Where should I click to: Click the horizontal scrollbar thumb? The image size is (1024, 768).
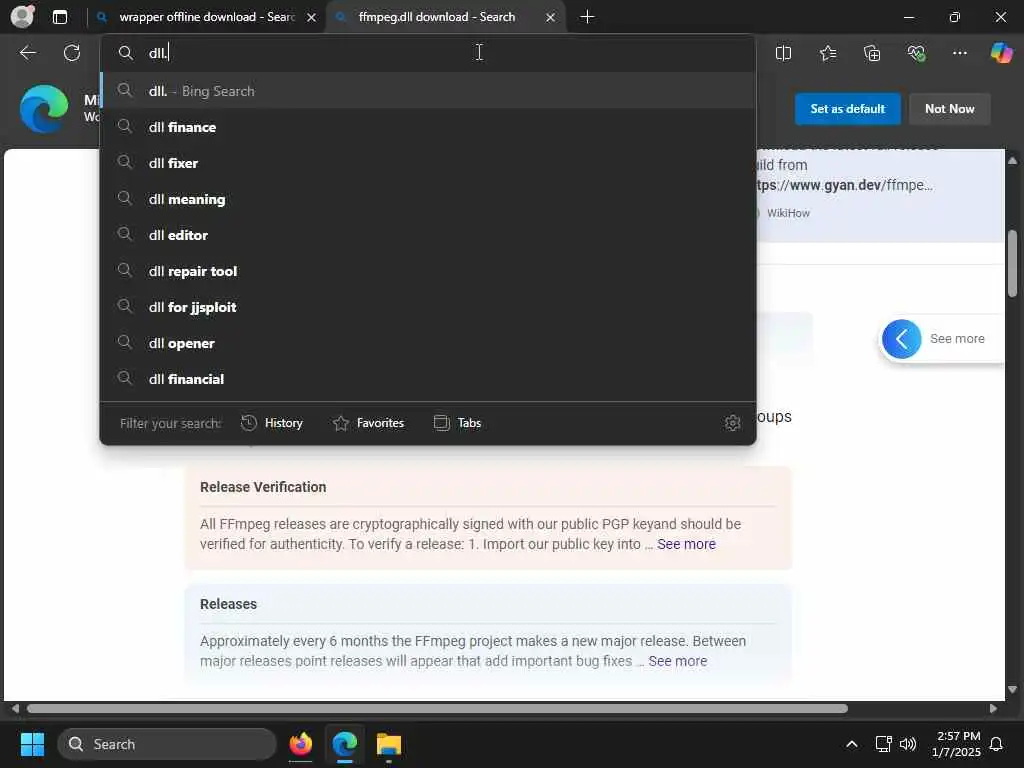(437, 709)
